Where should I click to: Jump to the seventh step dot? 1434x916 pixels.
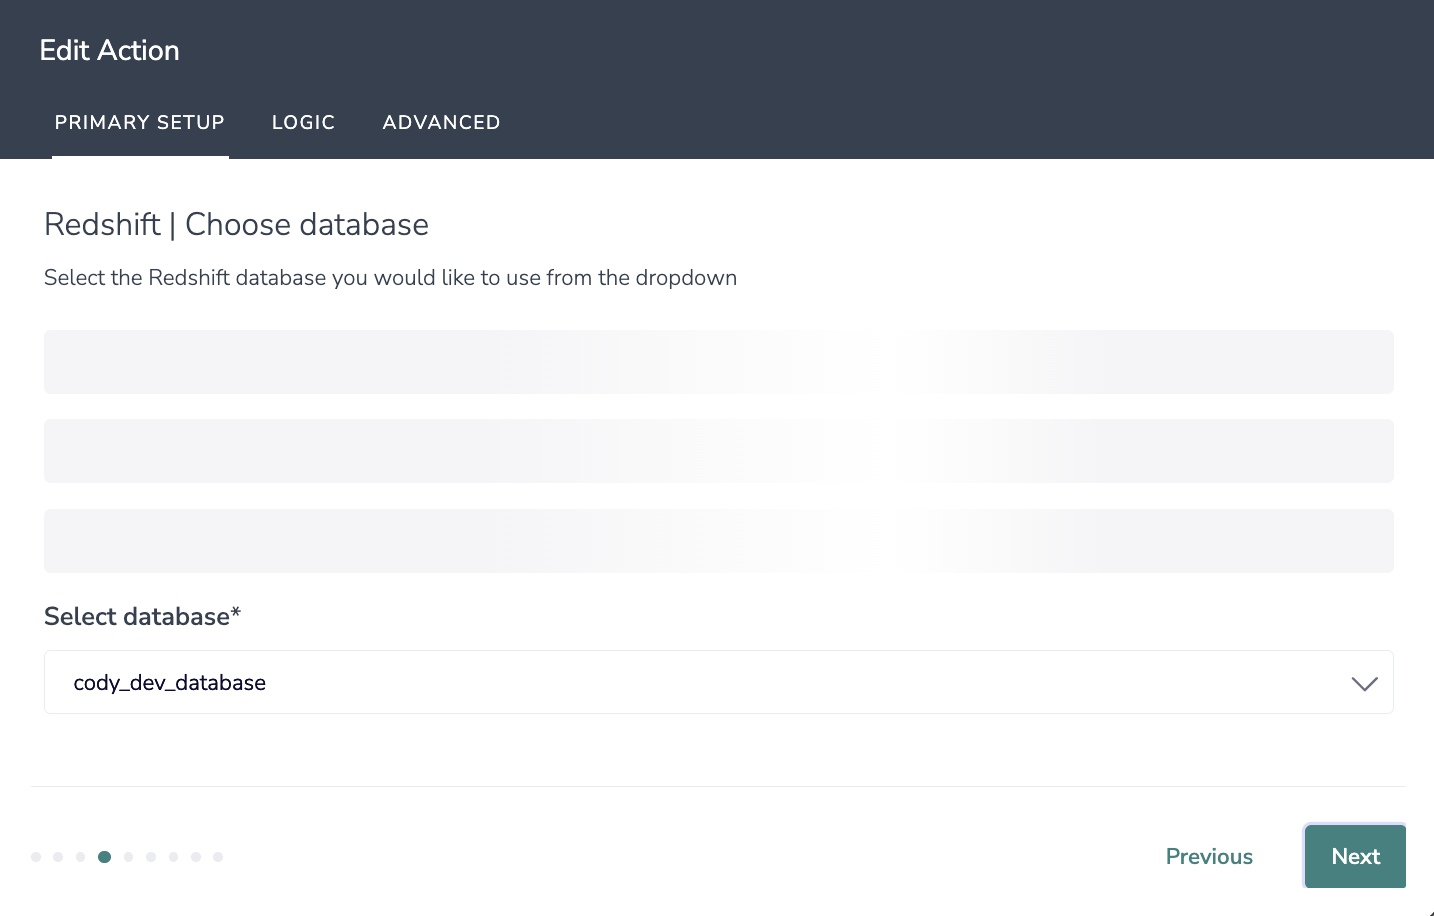tap(174, 857)
